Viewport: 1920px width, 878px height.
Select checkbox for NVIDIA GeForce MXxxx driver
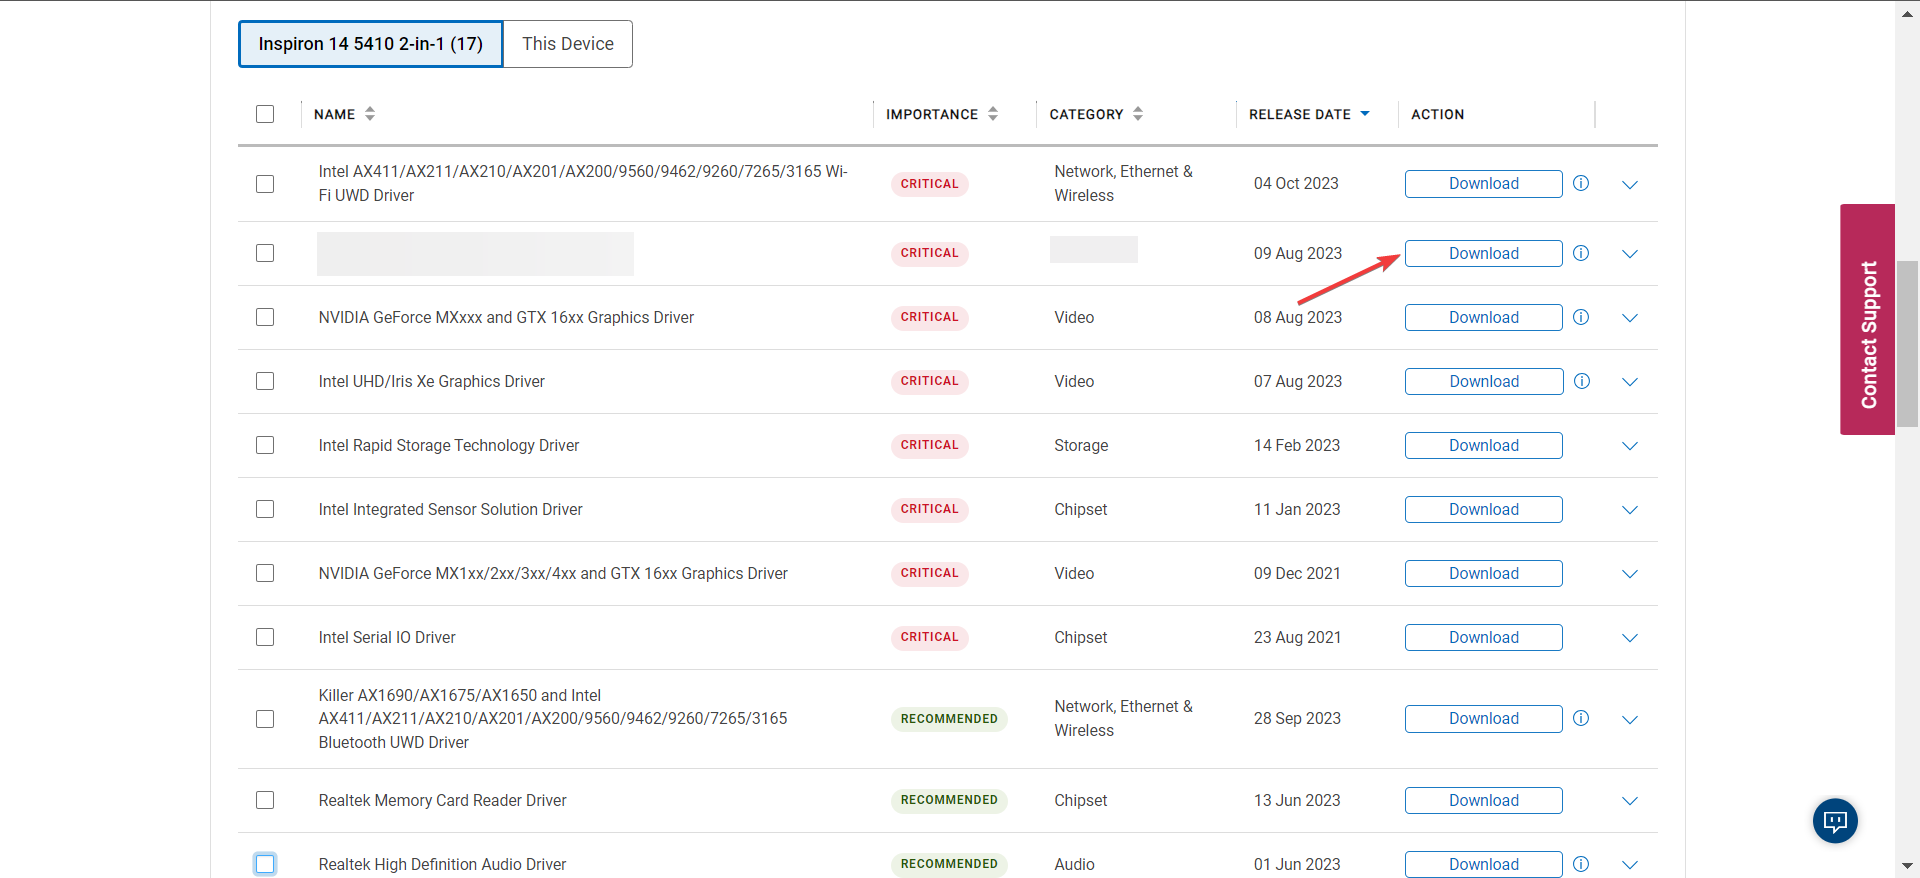click(265, 317)
